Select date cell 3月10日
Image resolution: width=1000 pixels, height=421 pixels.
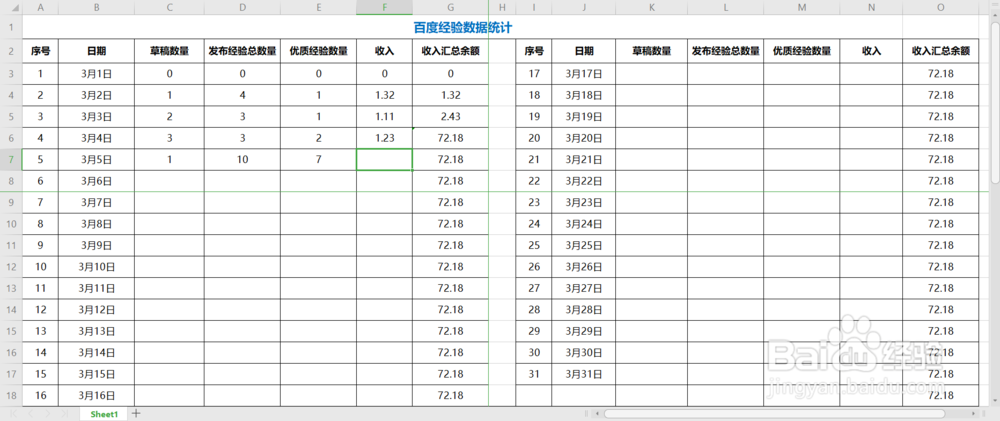(96, 267)
